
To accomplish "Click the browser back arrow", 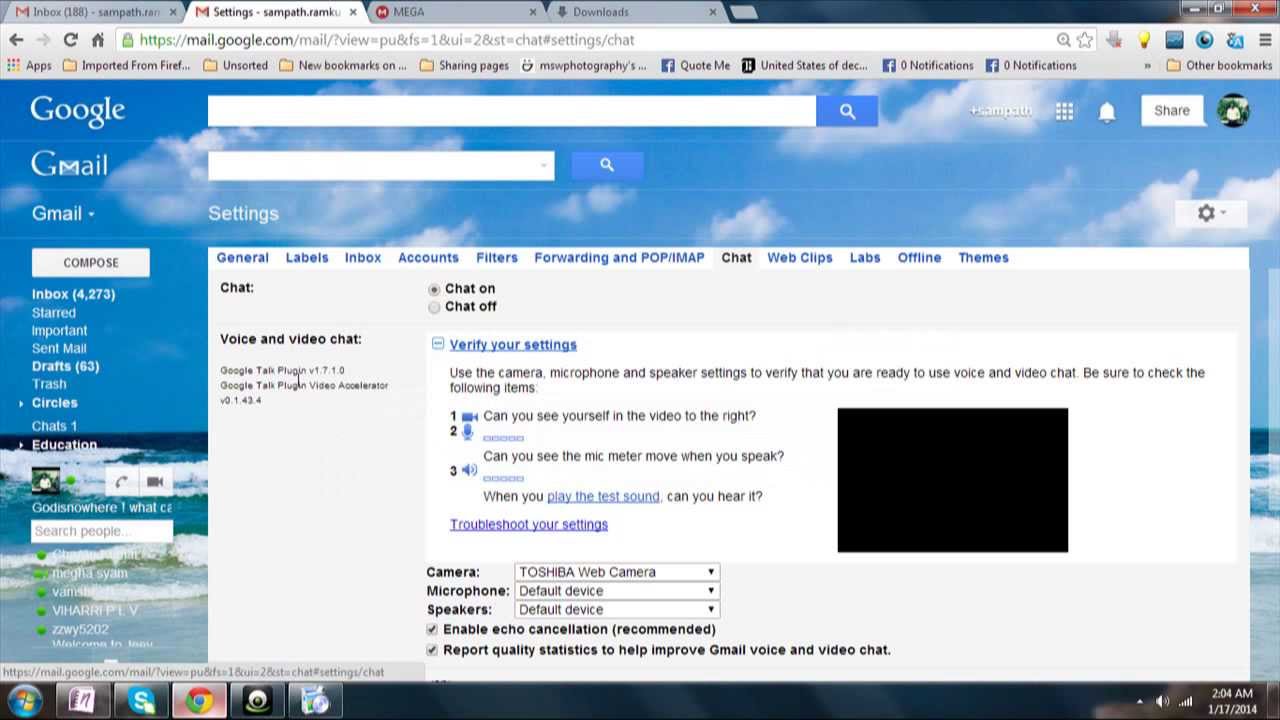I will point(16,40).
